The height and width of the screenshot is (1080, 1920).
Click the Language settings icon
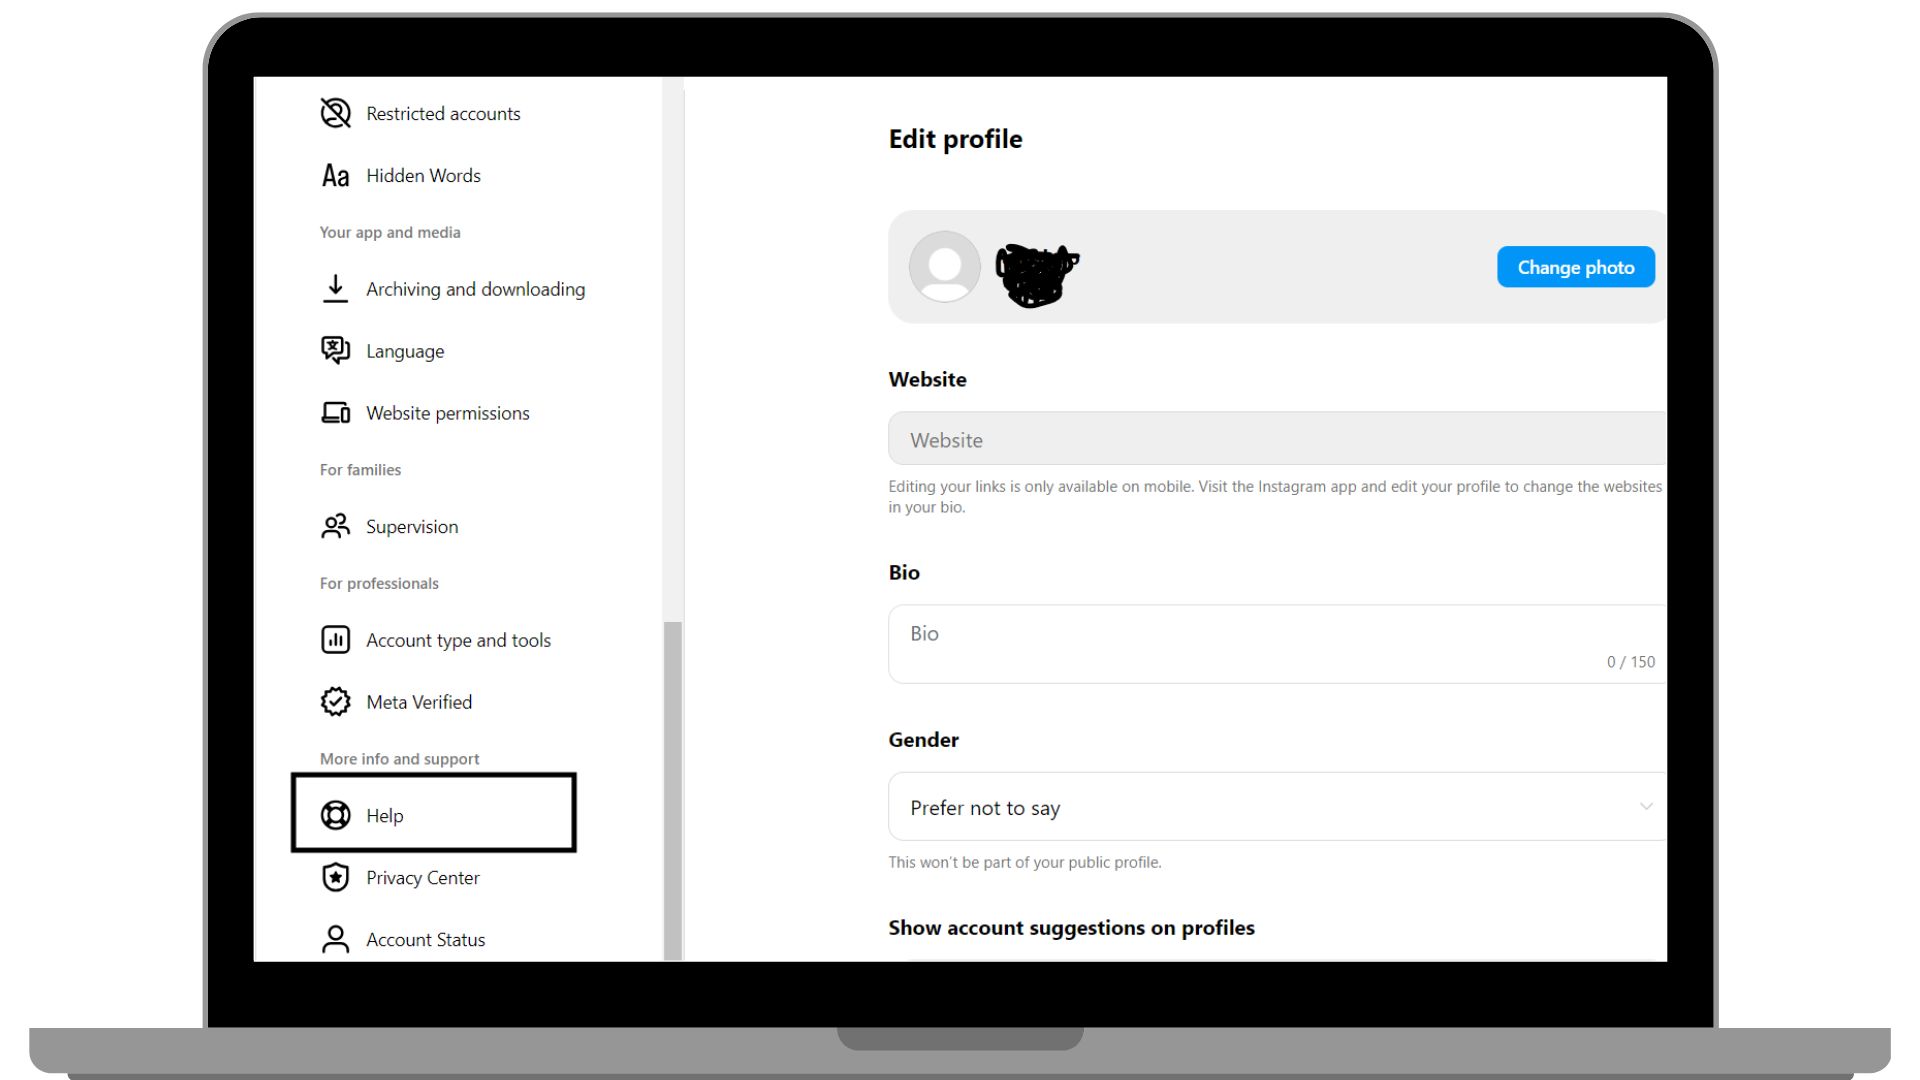[335, 351]
